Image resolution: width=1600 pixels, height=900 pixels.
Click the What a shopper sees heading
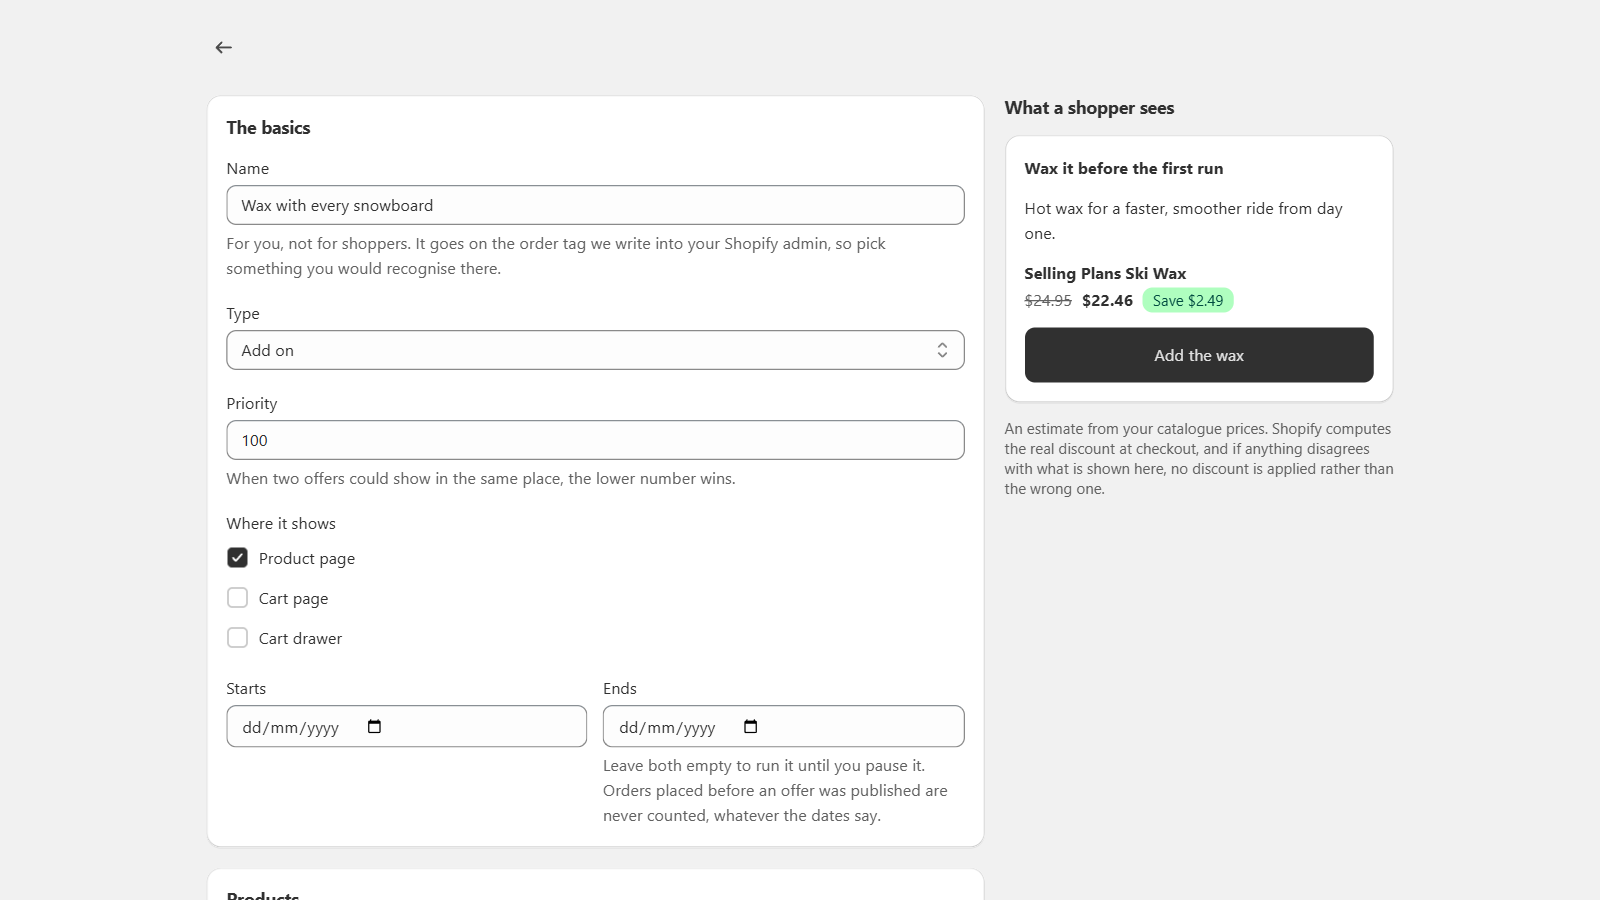(x=1089, y=108)
